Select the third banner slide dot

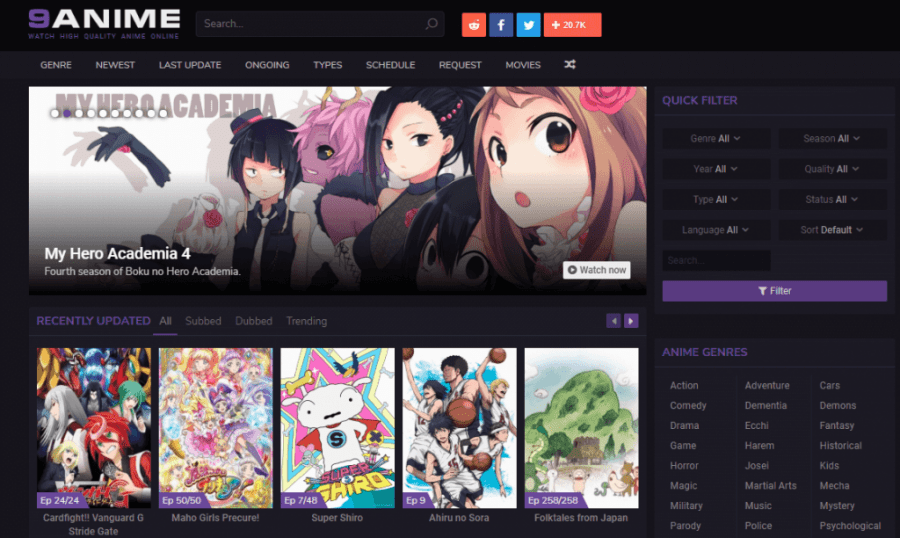coord(79,114)
